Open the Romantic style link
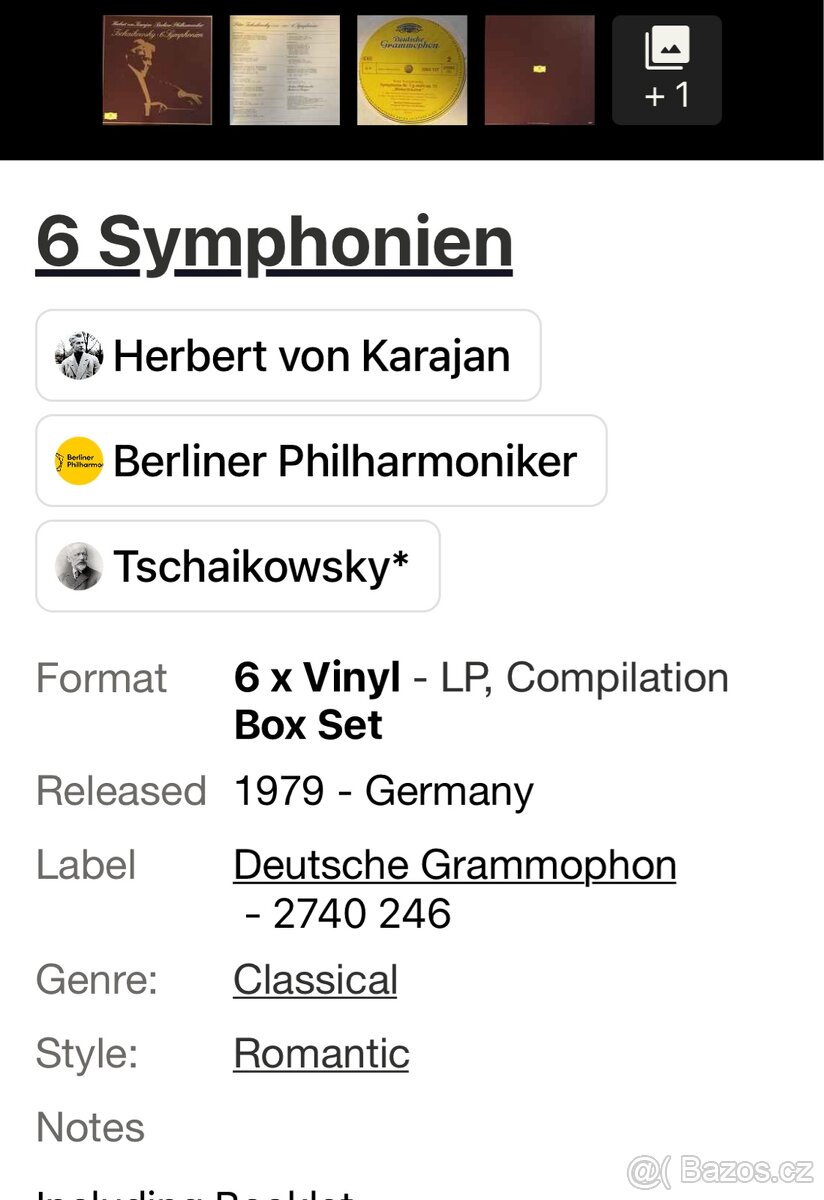 click(320, 1053)
